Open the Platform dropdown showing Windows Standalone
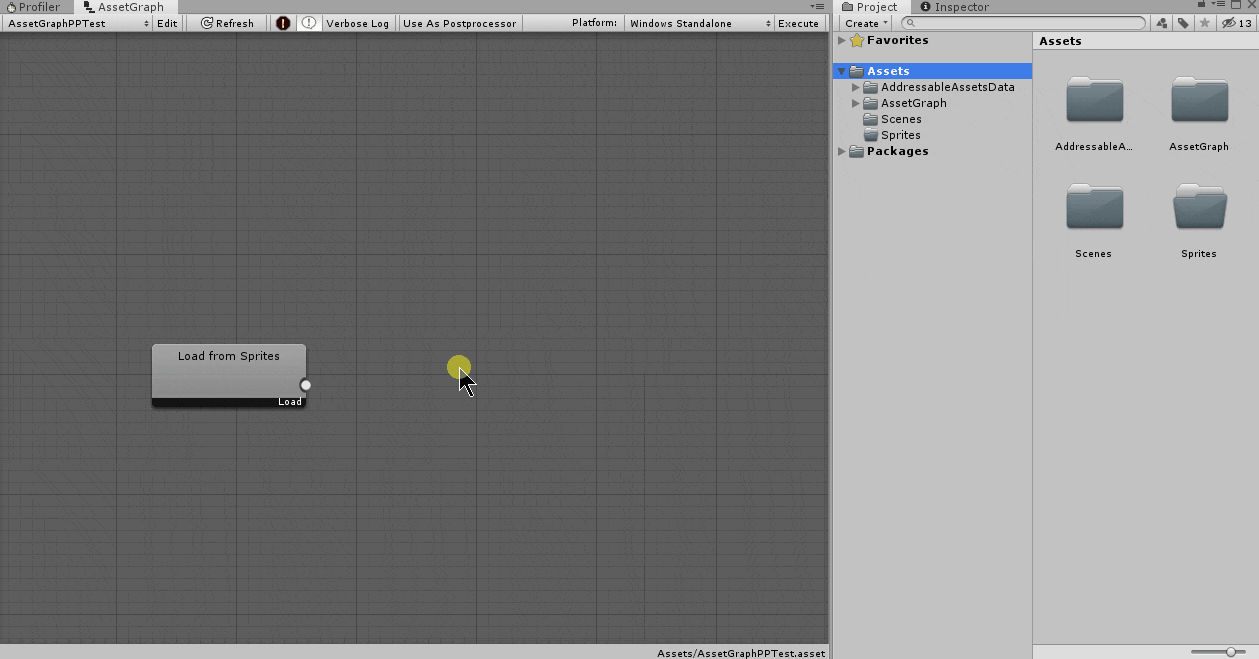1259x659 pixels. (x=697, y=22)
